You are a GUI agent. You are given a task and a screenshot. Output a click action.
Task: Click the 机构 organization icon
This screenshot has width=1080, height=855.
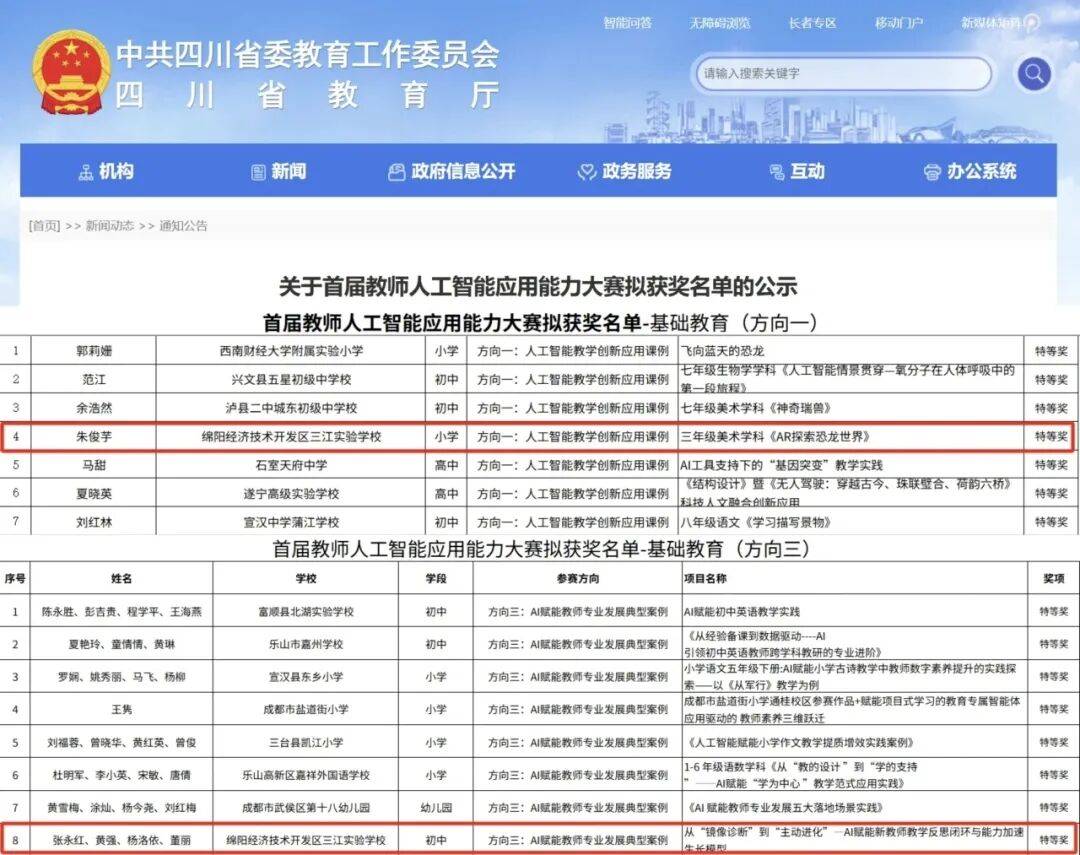(85, 172)
